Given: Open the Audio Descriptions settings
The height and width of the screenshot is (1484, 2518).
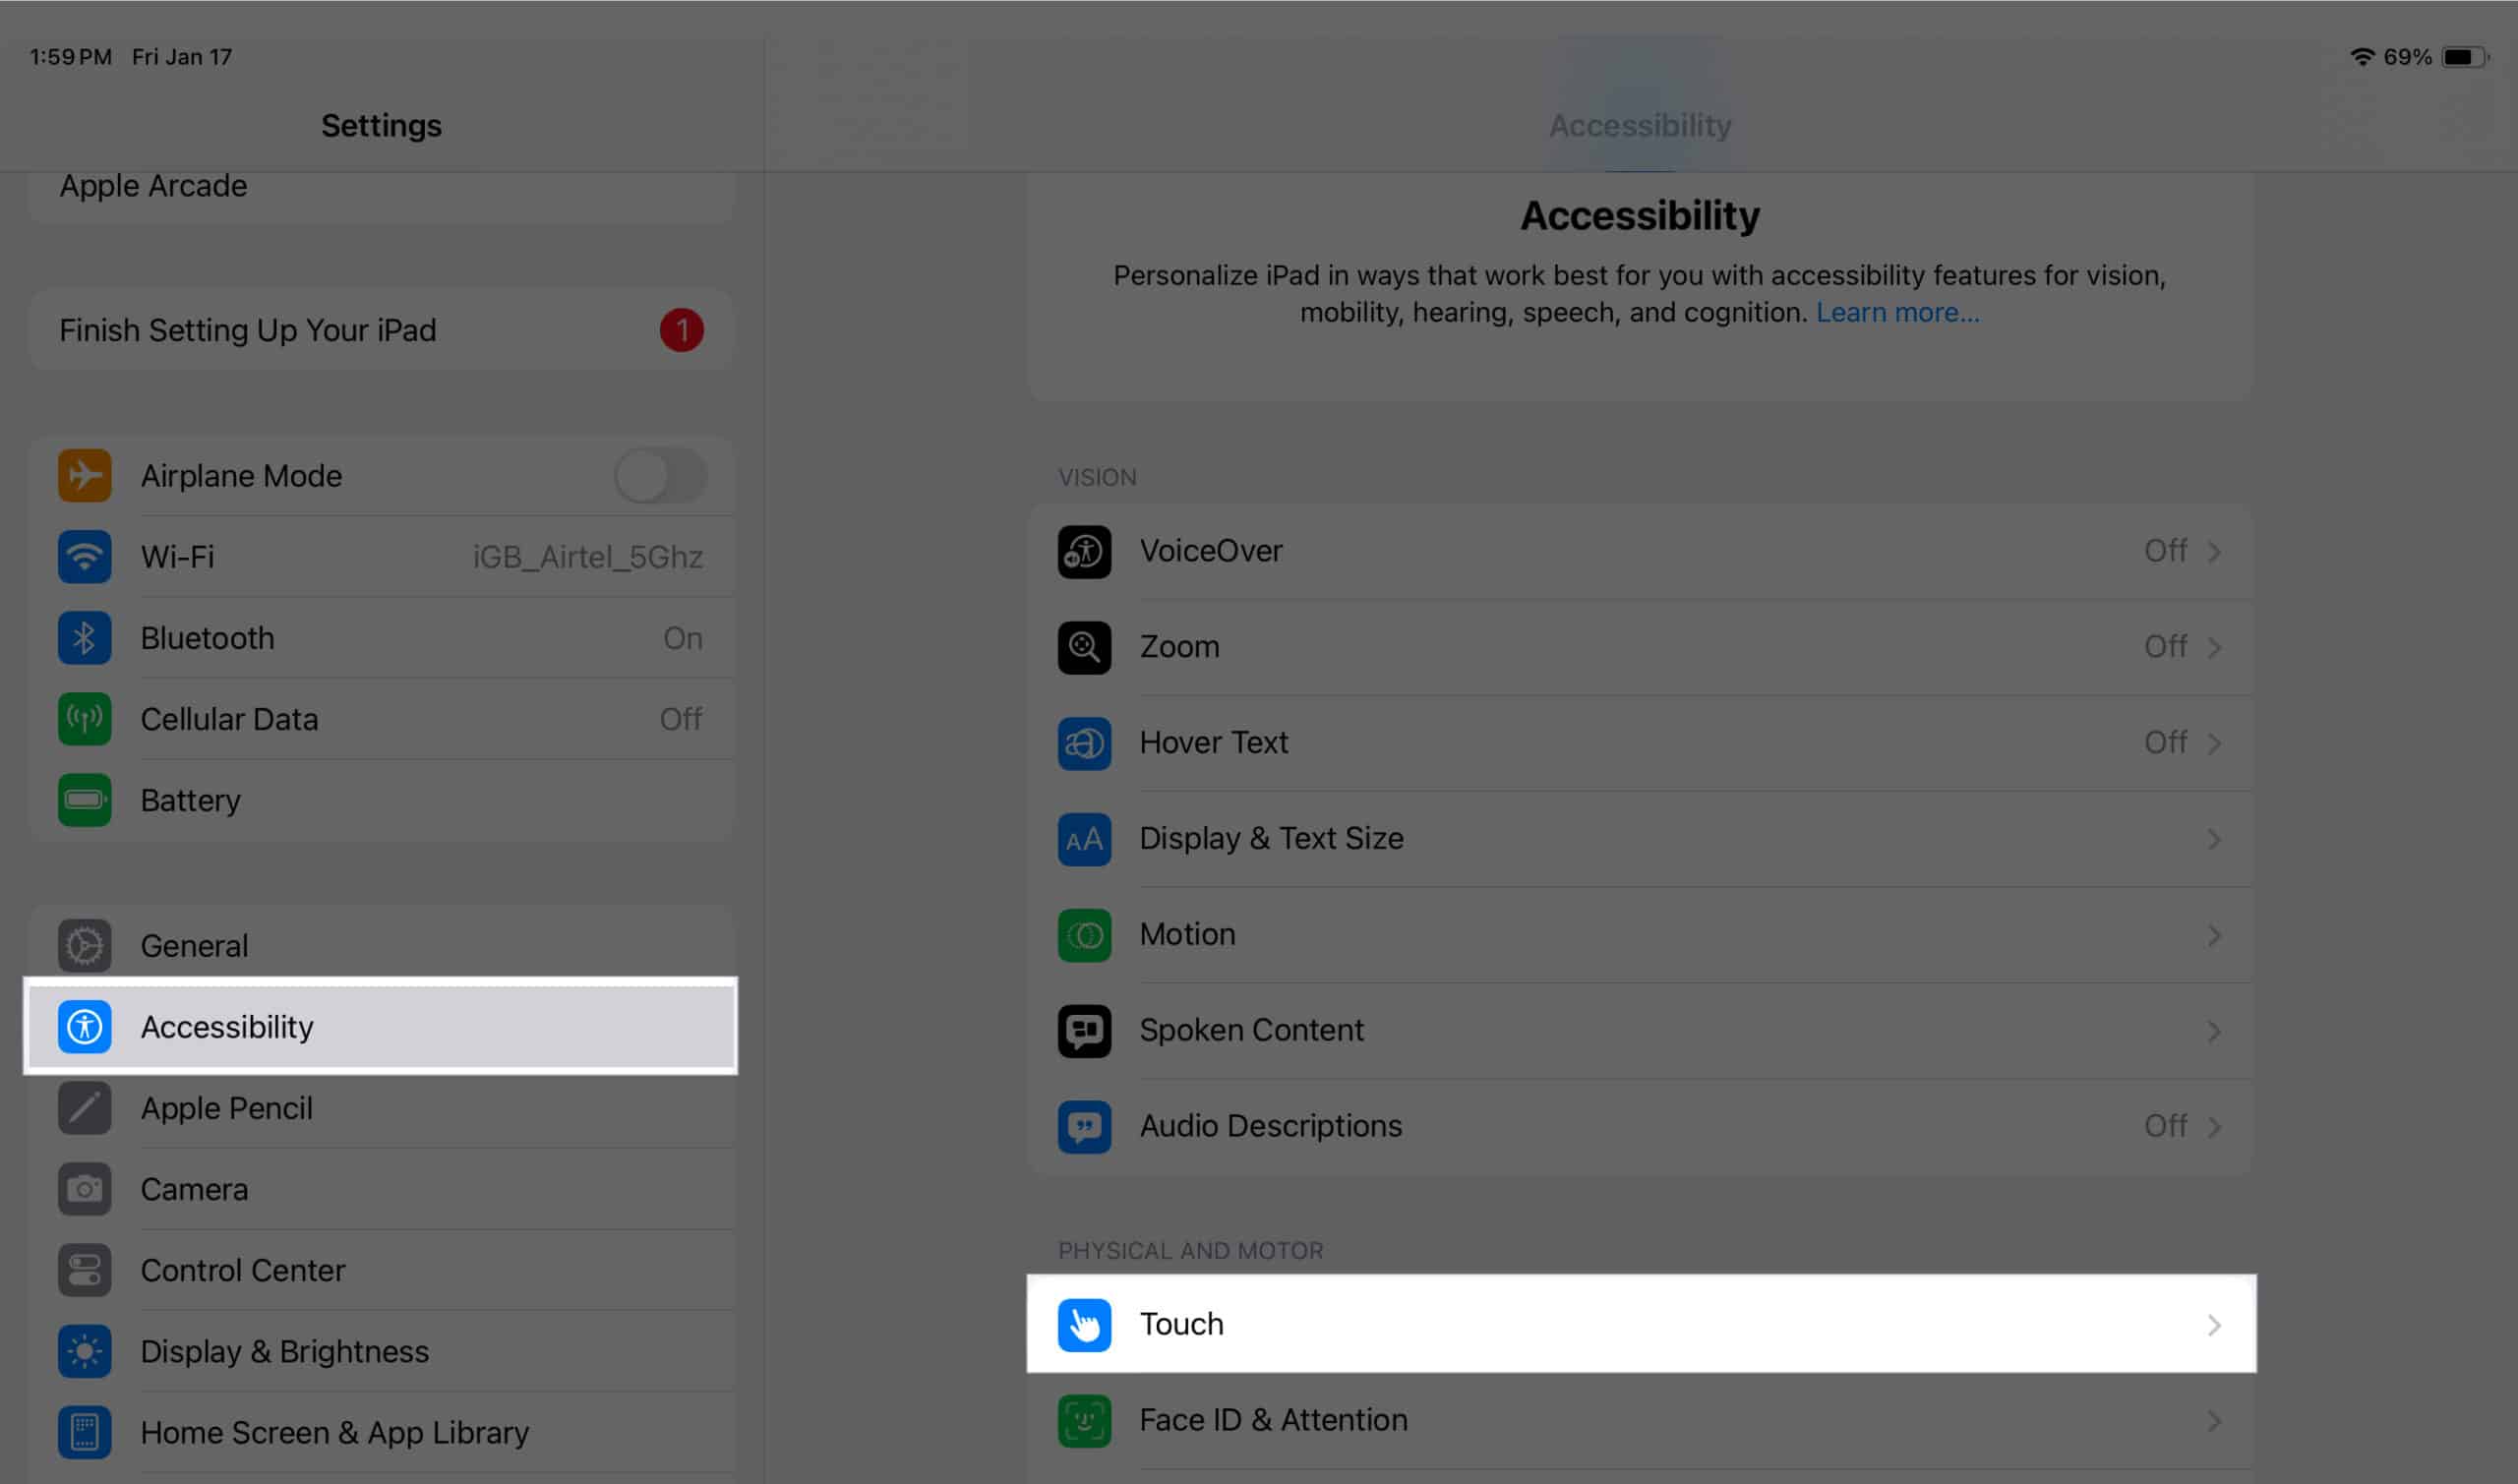Looking at the screenshot, I should (1640, 1125).
